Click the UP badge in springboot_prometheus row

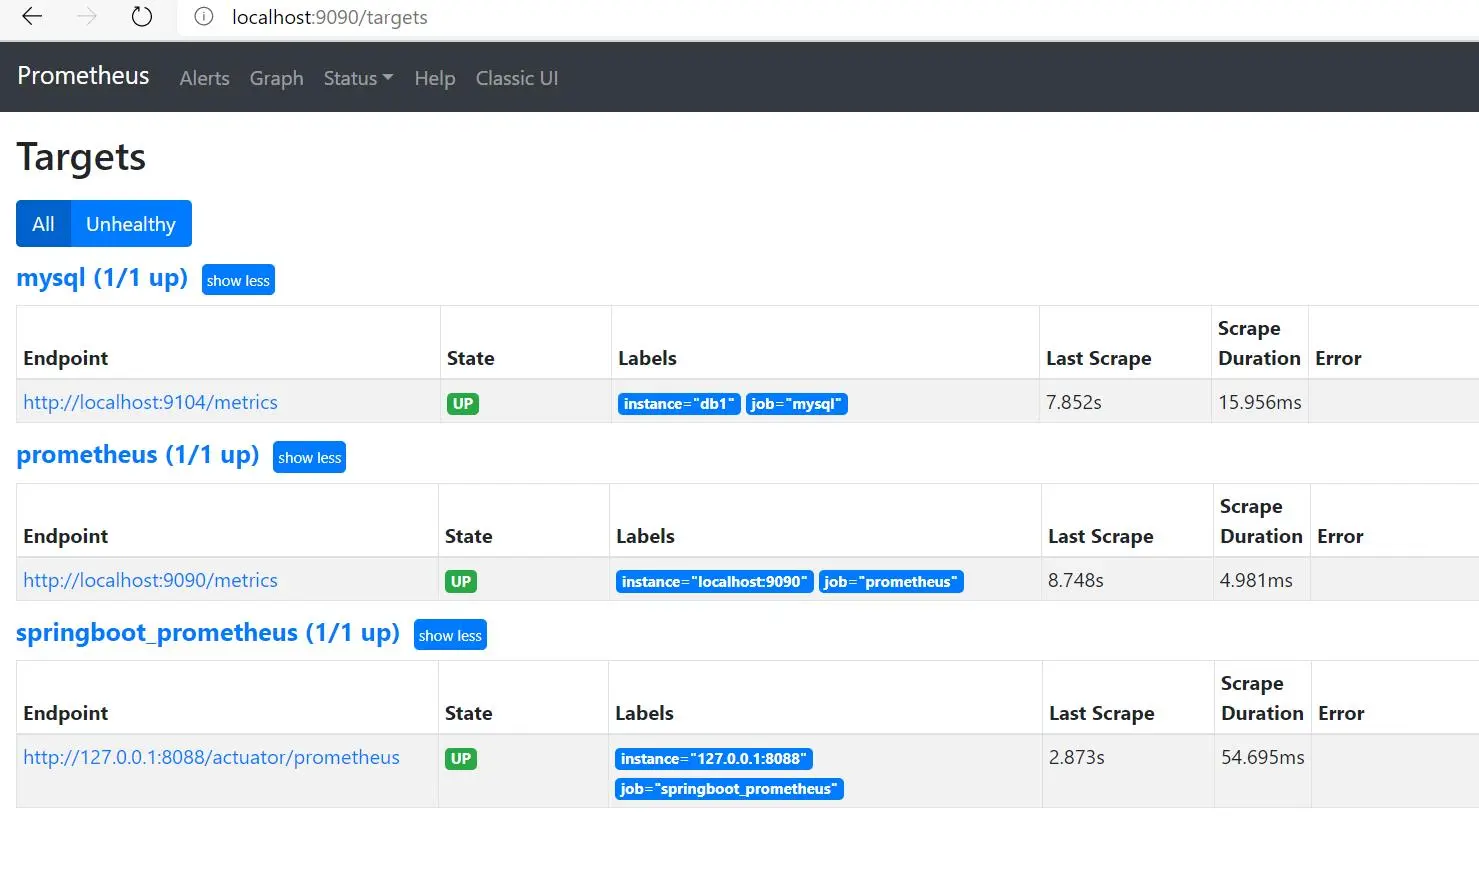(461, 759)
